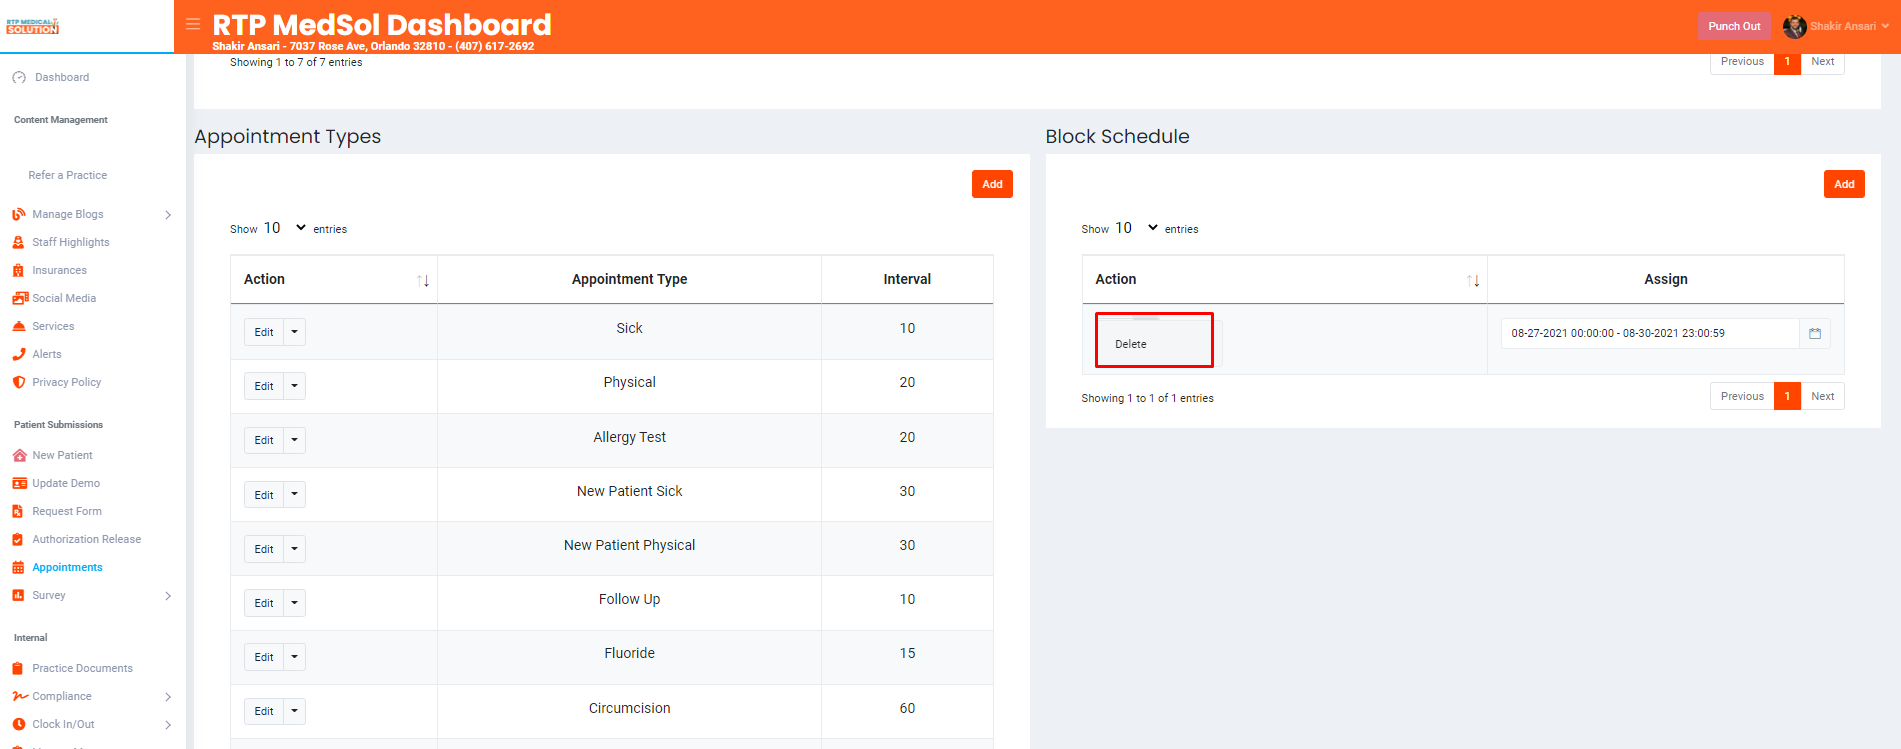This screenshot has height=749, width=1901.
Task: Click the Insurances icon
Action: (18, 270)
